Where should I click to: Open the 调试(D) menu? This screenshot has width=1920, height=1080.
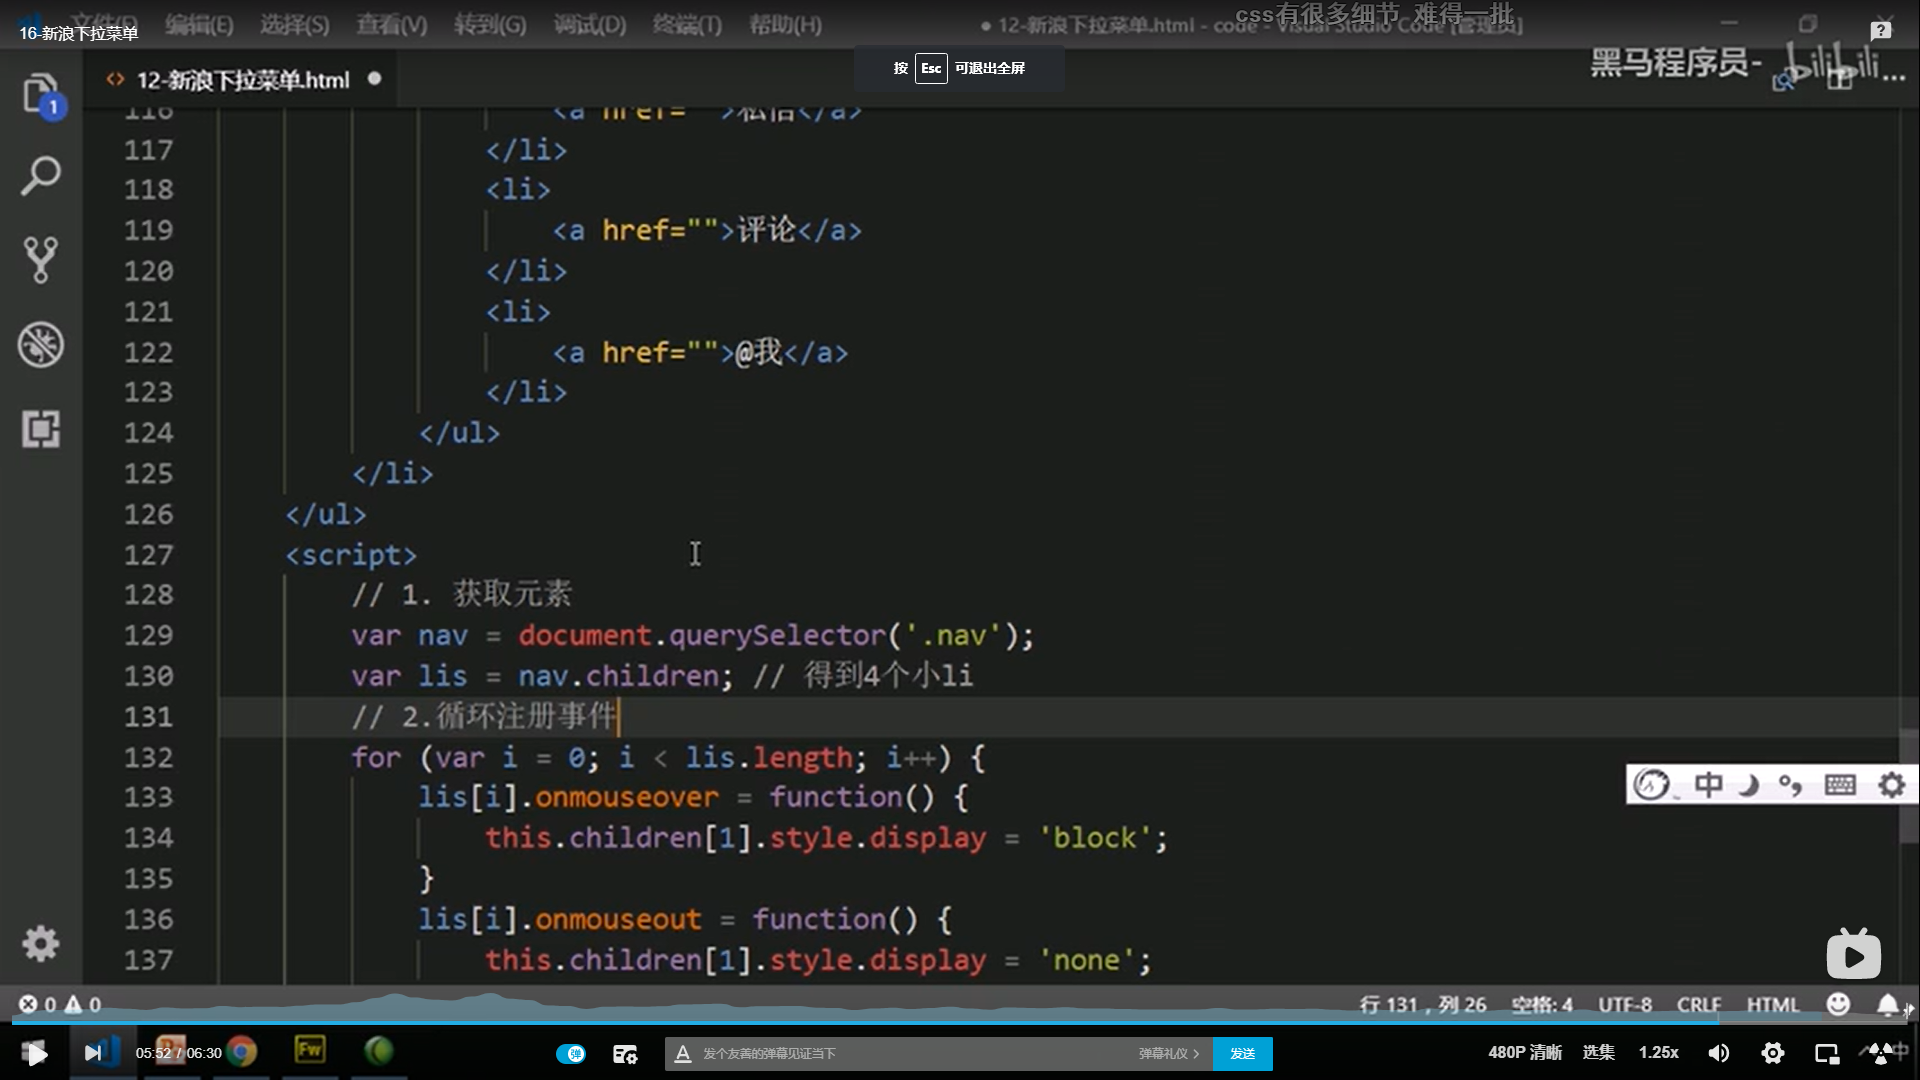pyautogui.click(x=590, y=25)
